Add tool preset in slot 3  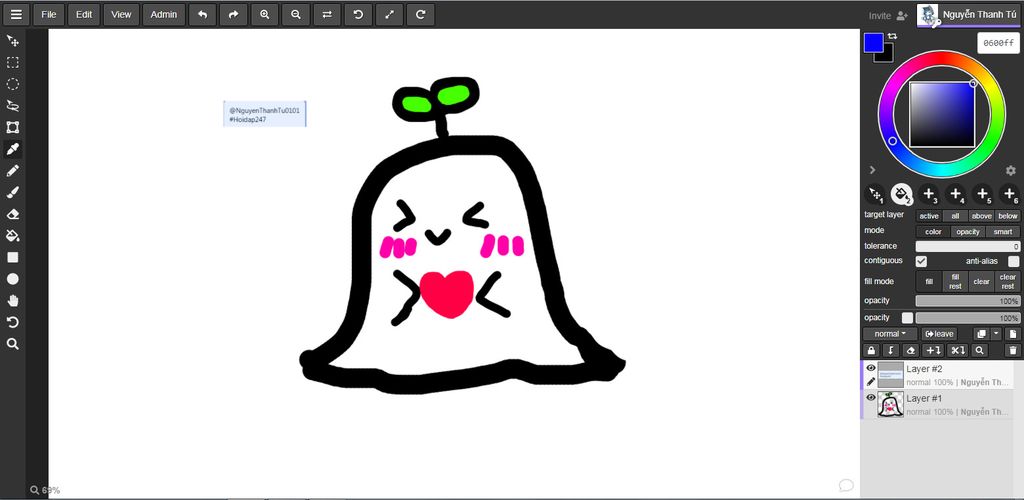929,194
